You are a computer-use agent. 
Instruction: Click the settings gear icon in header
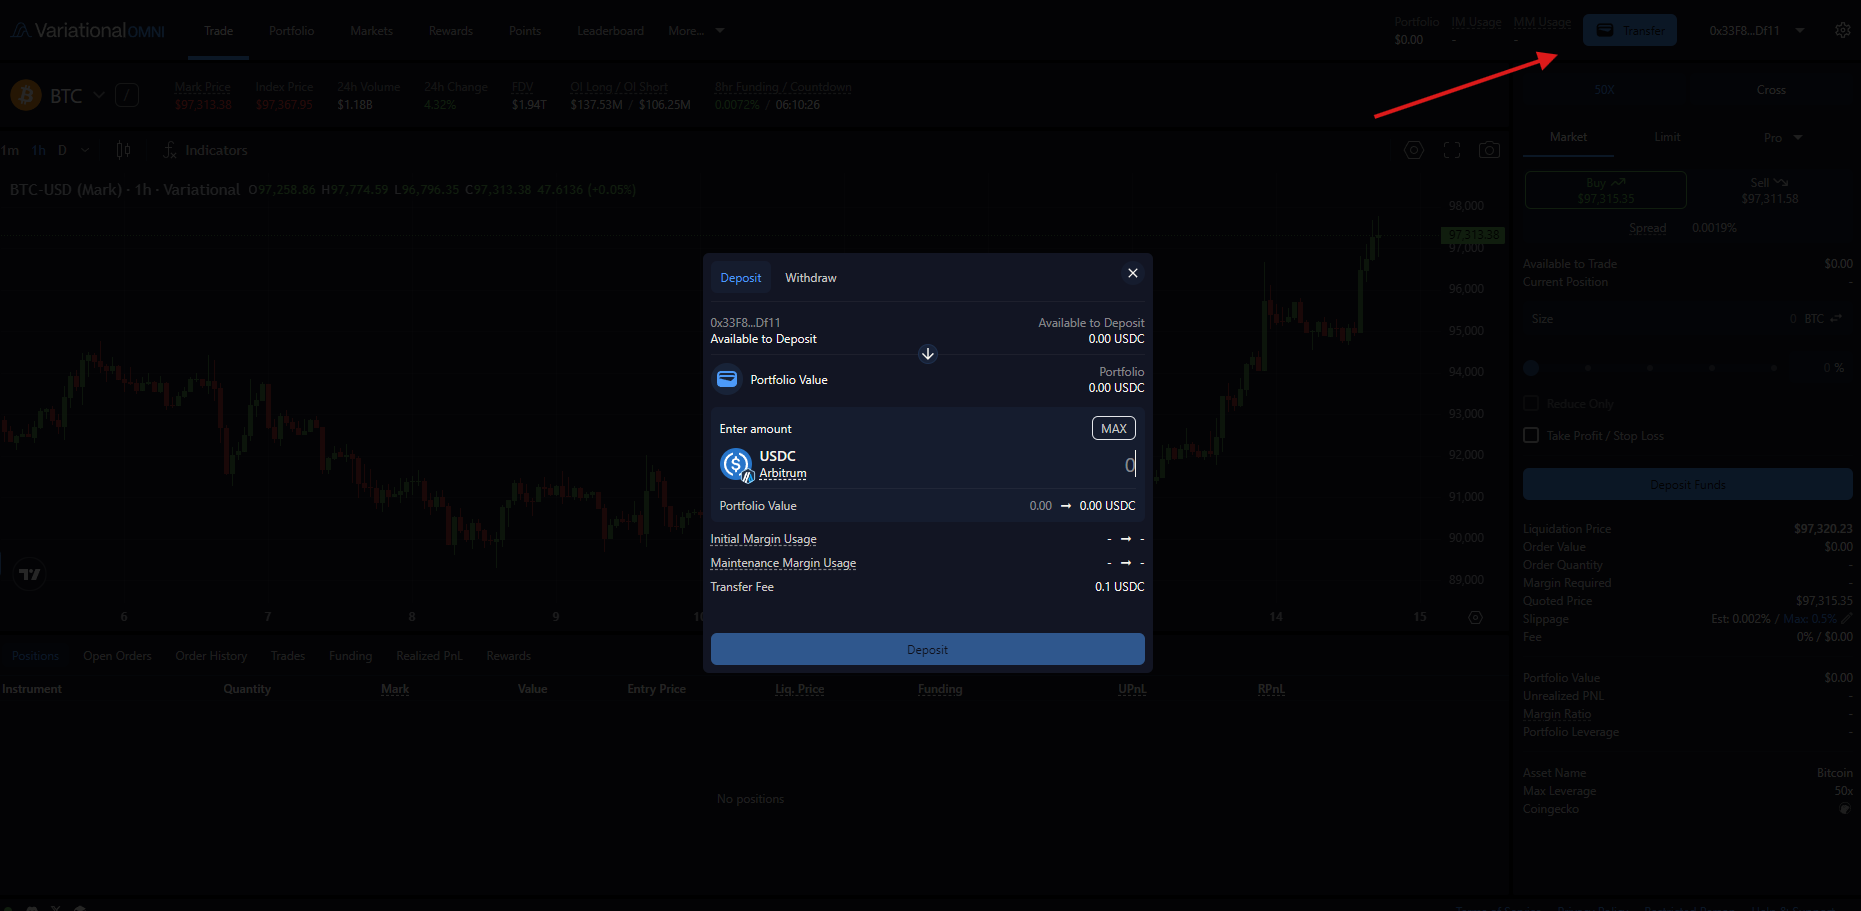[1842, 30]
